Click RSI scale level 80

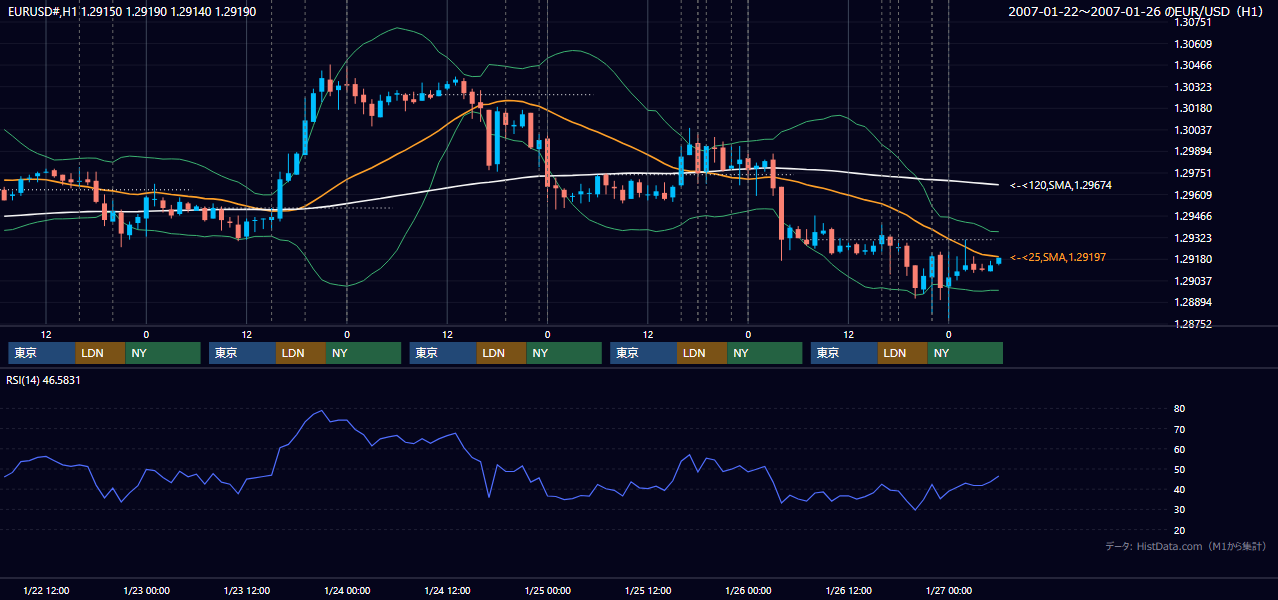(x=1180, y=409)
